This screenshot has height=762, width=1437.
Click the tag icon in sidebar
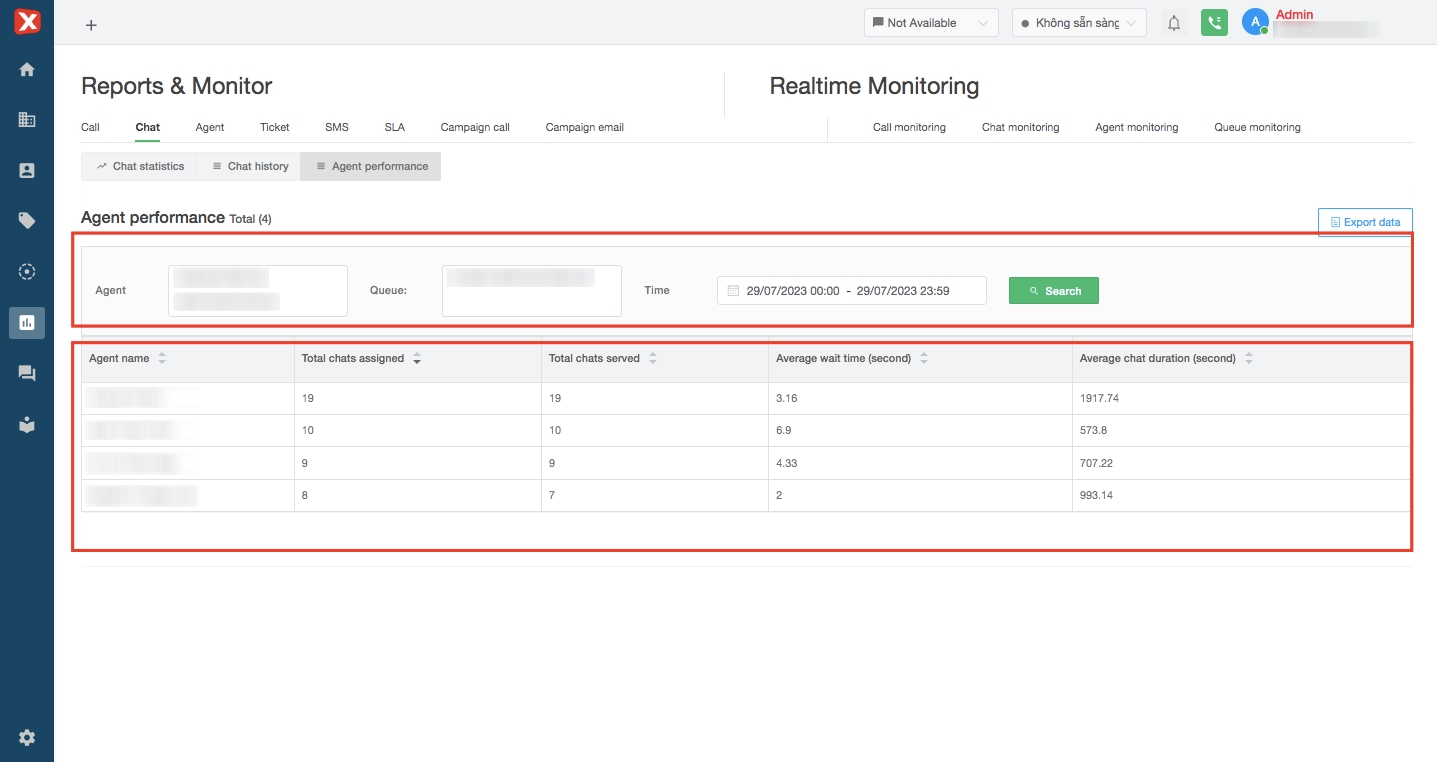27,221
